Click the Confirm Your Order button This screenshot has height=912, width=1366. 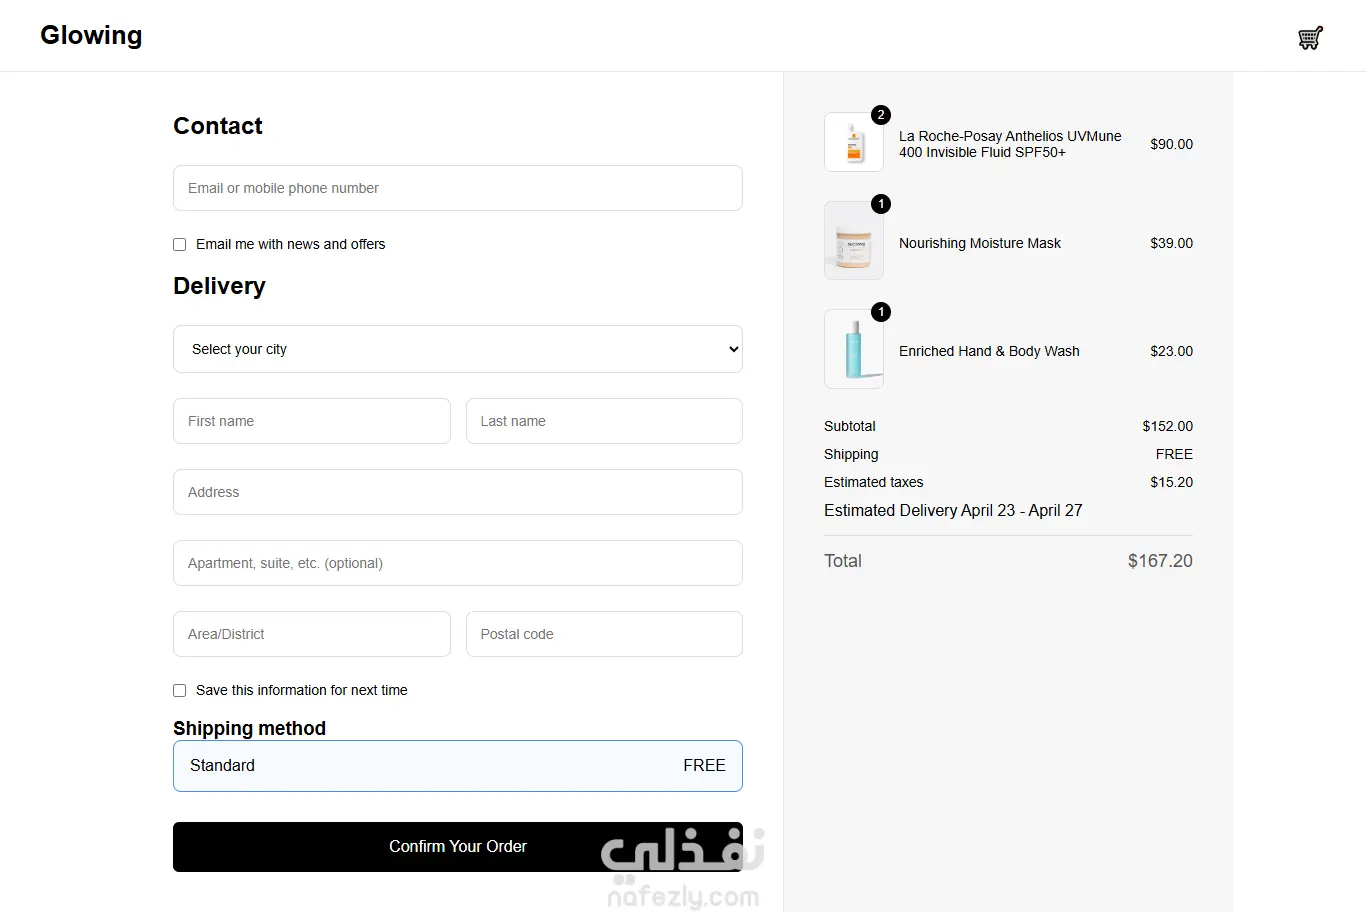pos(458,847)
